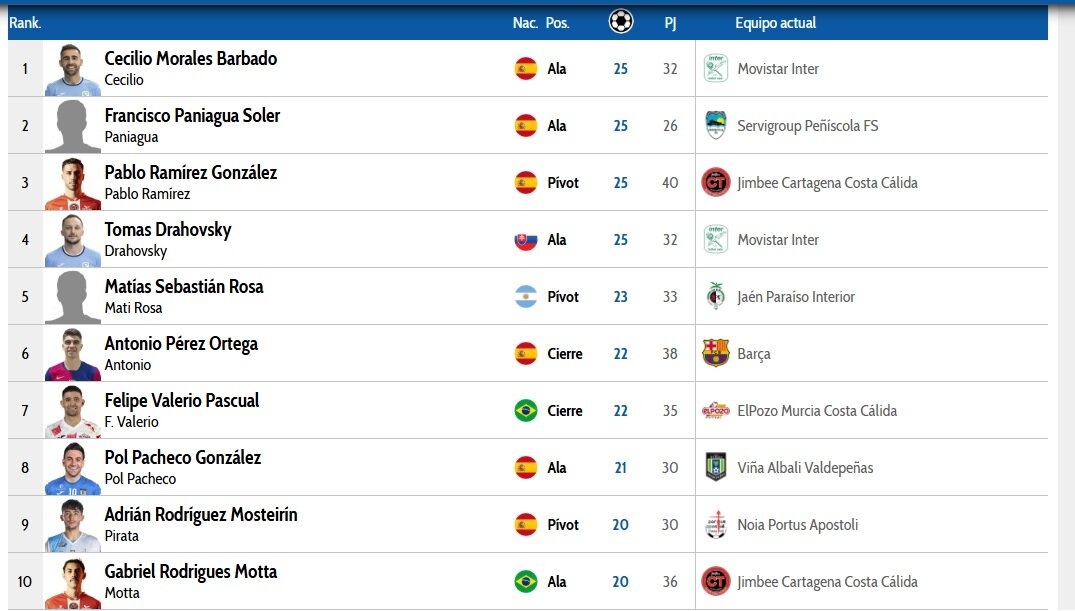Open the ElPozo Murcia logo icon
This screenshot has height=611, width=1075.
716,410
